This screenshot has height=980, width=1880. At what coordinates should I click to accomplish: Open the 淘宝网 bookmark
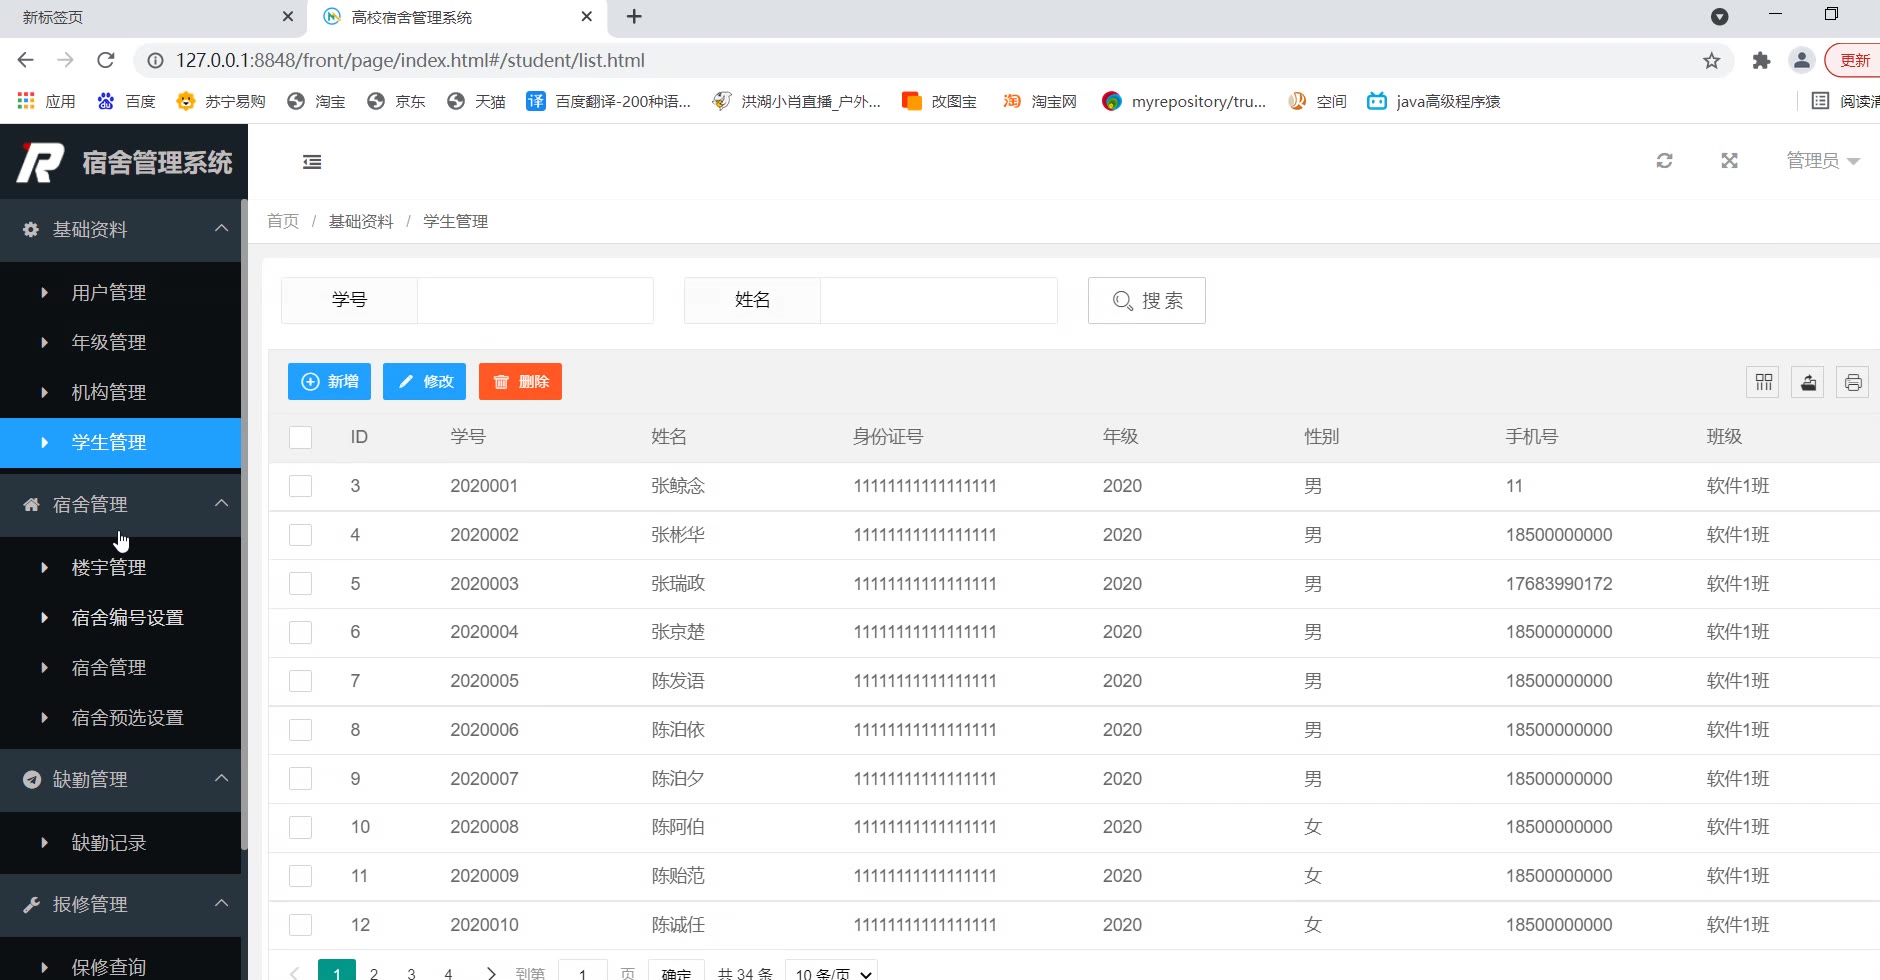(x=1040, y=101)
